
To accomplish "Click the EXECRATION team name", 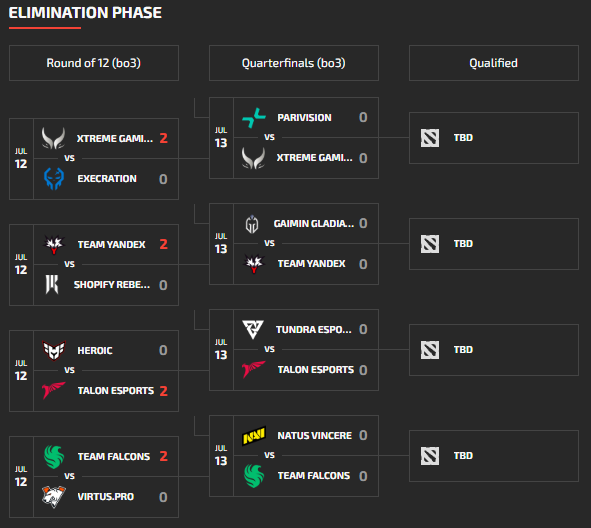I will [107, 179].
